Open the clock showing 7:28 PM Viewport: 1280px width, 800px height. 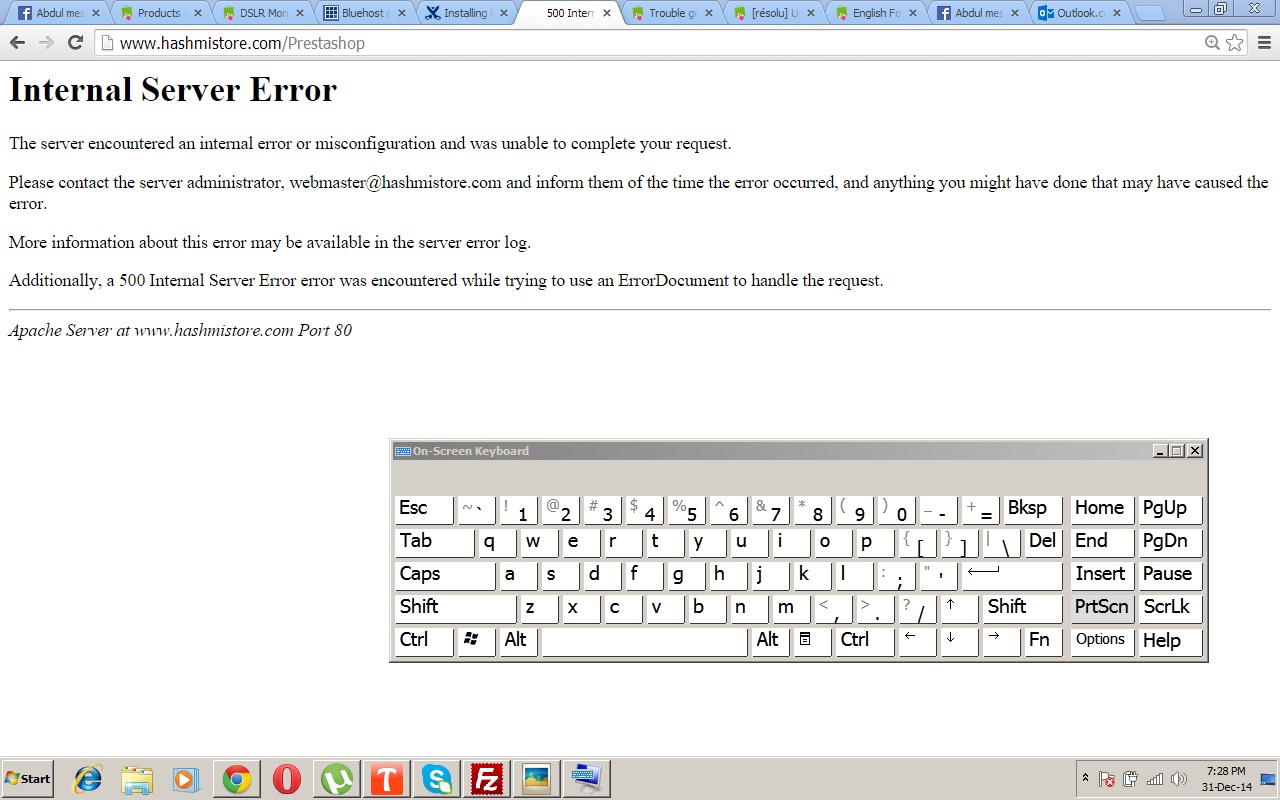[x=1226, y=779]
